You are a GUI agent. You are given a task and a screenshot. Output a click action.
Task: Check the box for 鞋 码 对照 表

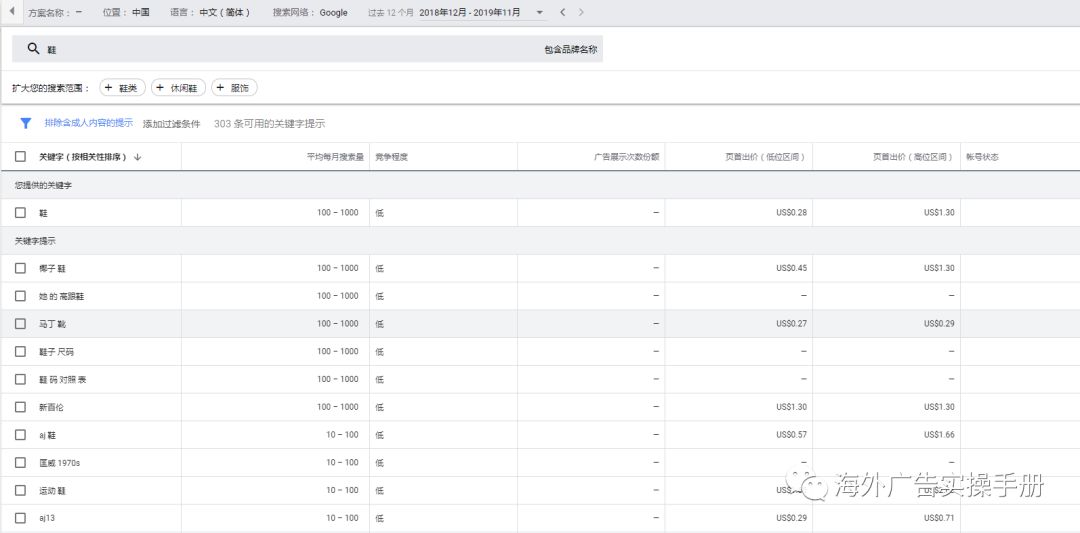pos(21,379)
